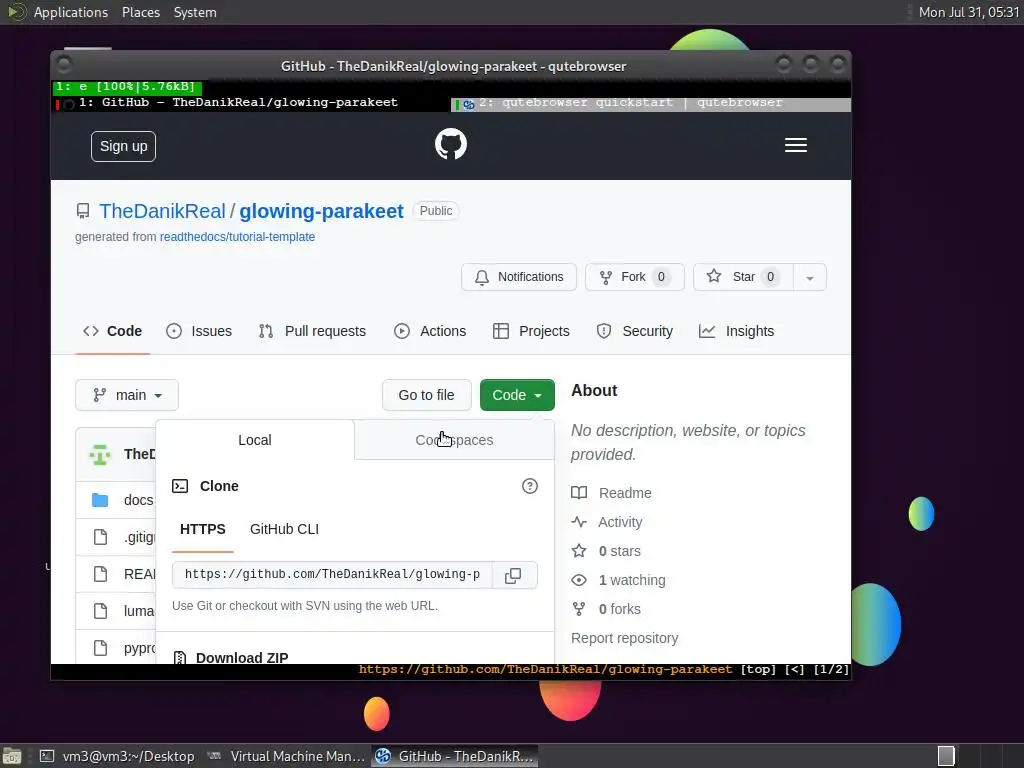Select the GitHub CLI clone option
1024x768 pixels.
click(x=284, y=529)
